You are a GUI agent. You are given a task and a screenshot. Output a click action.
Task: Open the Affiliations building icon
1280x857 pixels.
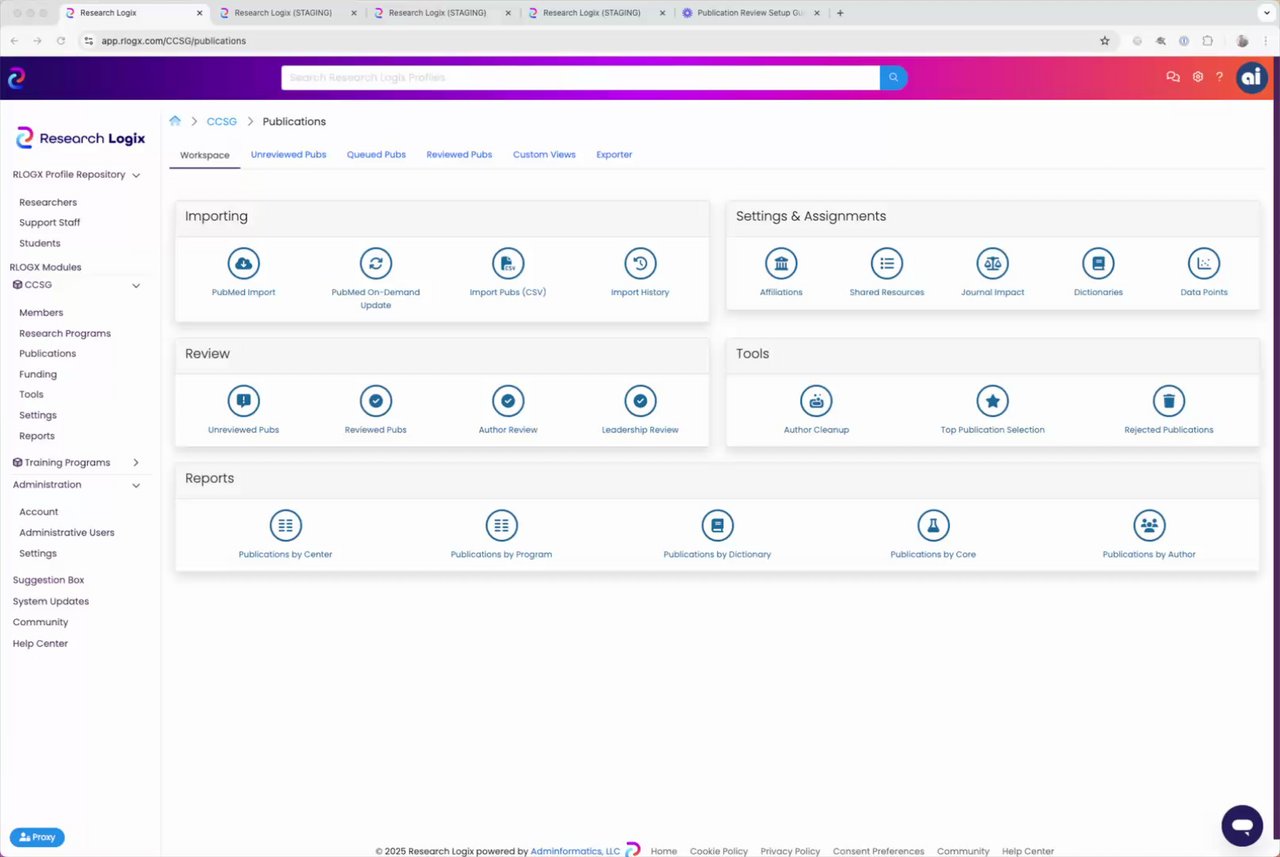pyautogui.click(x=781, y=264)
